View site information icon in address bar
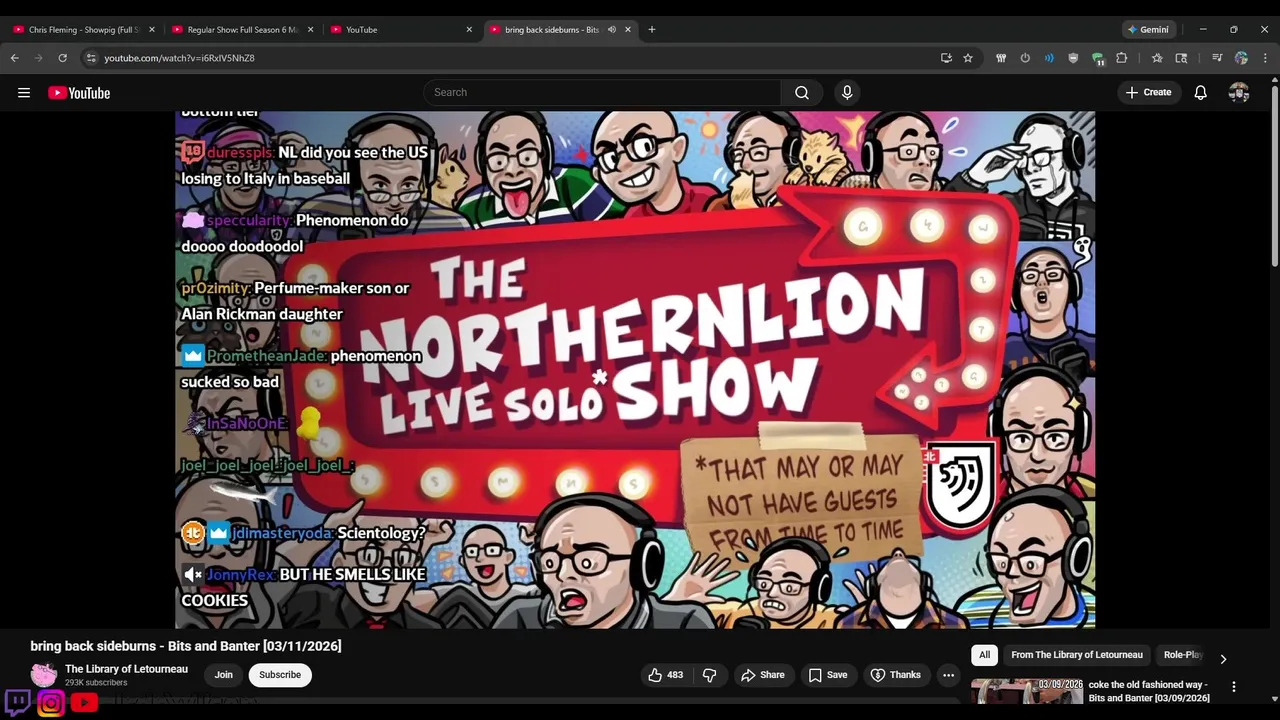The width and height of the screenshot is (1280, 720). (x=91, y=58)
